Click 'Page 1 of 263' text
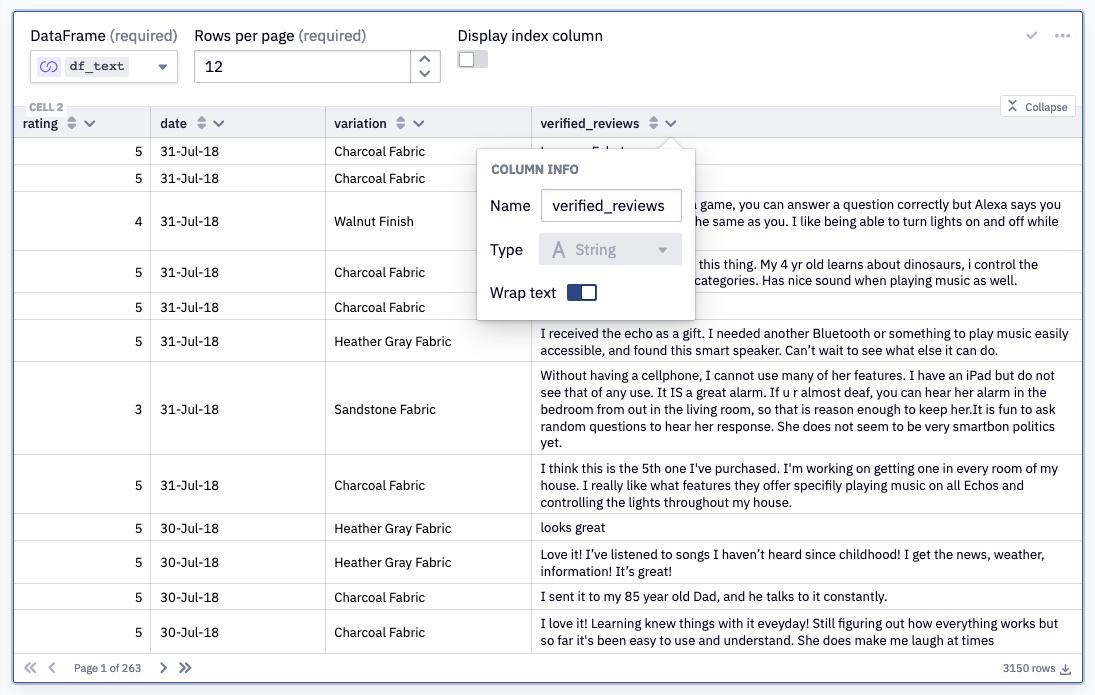The width and height of the screenshot is (1095, 695). click(x=108, y=668)
